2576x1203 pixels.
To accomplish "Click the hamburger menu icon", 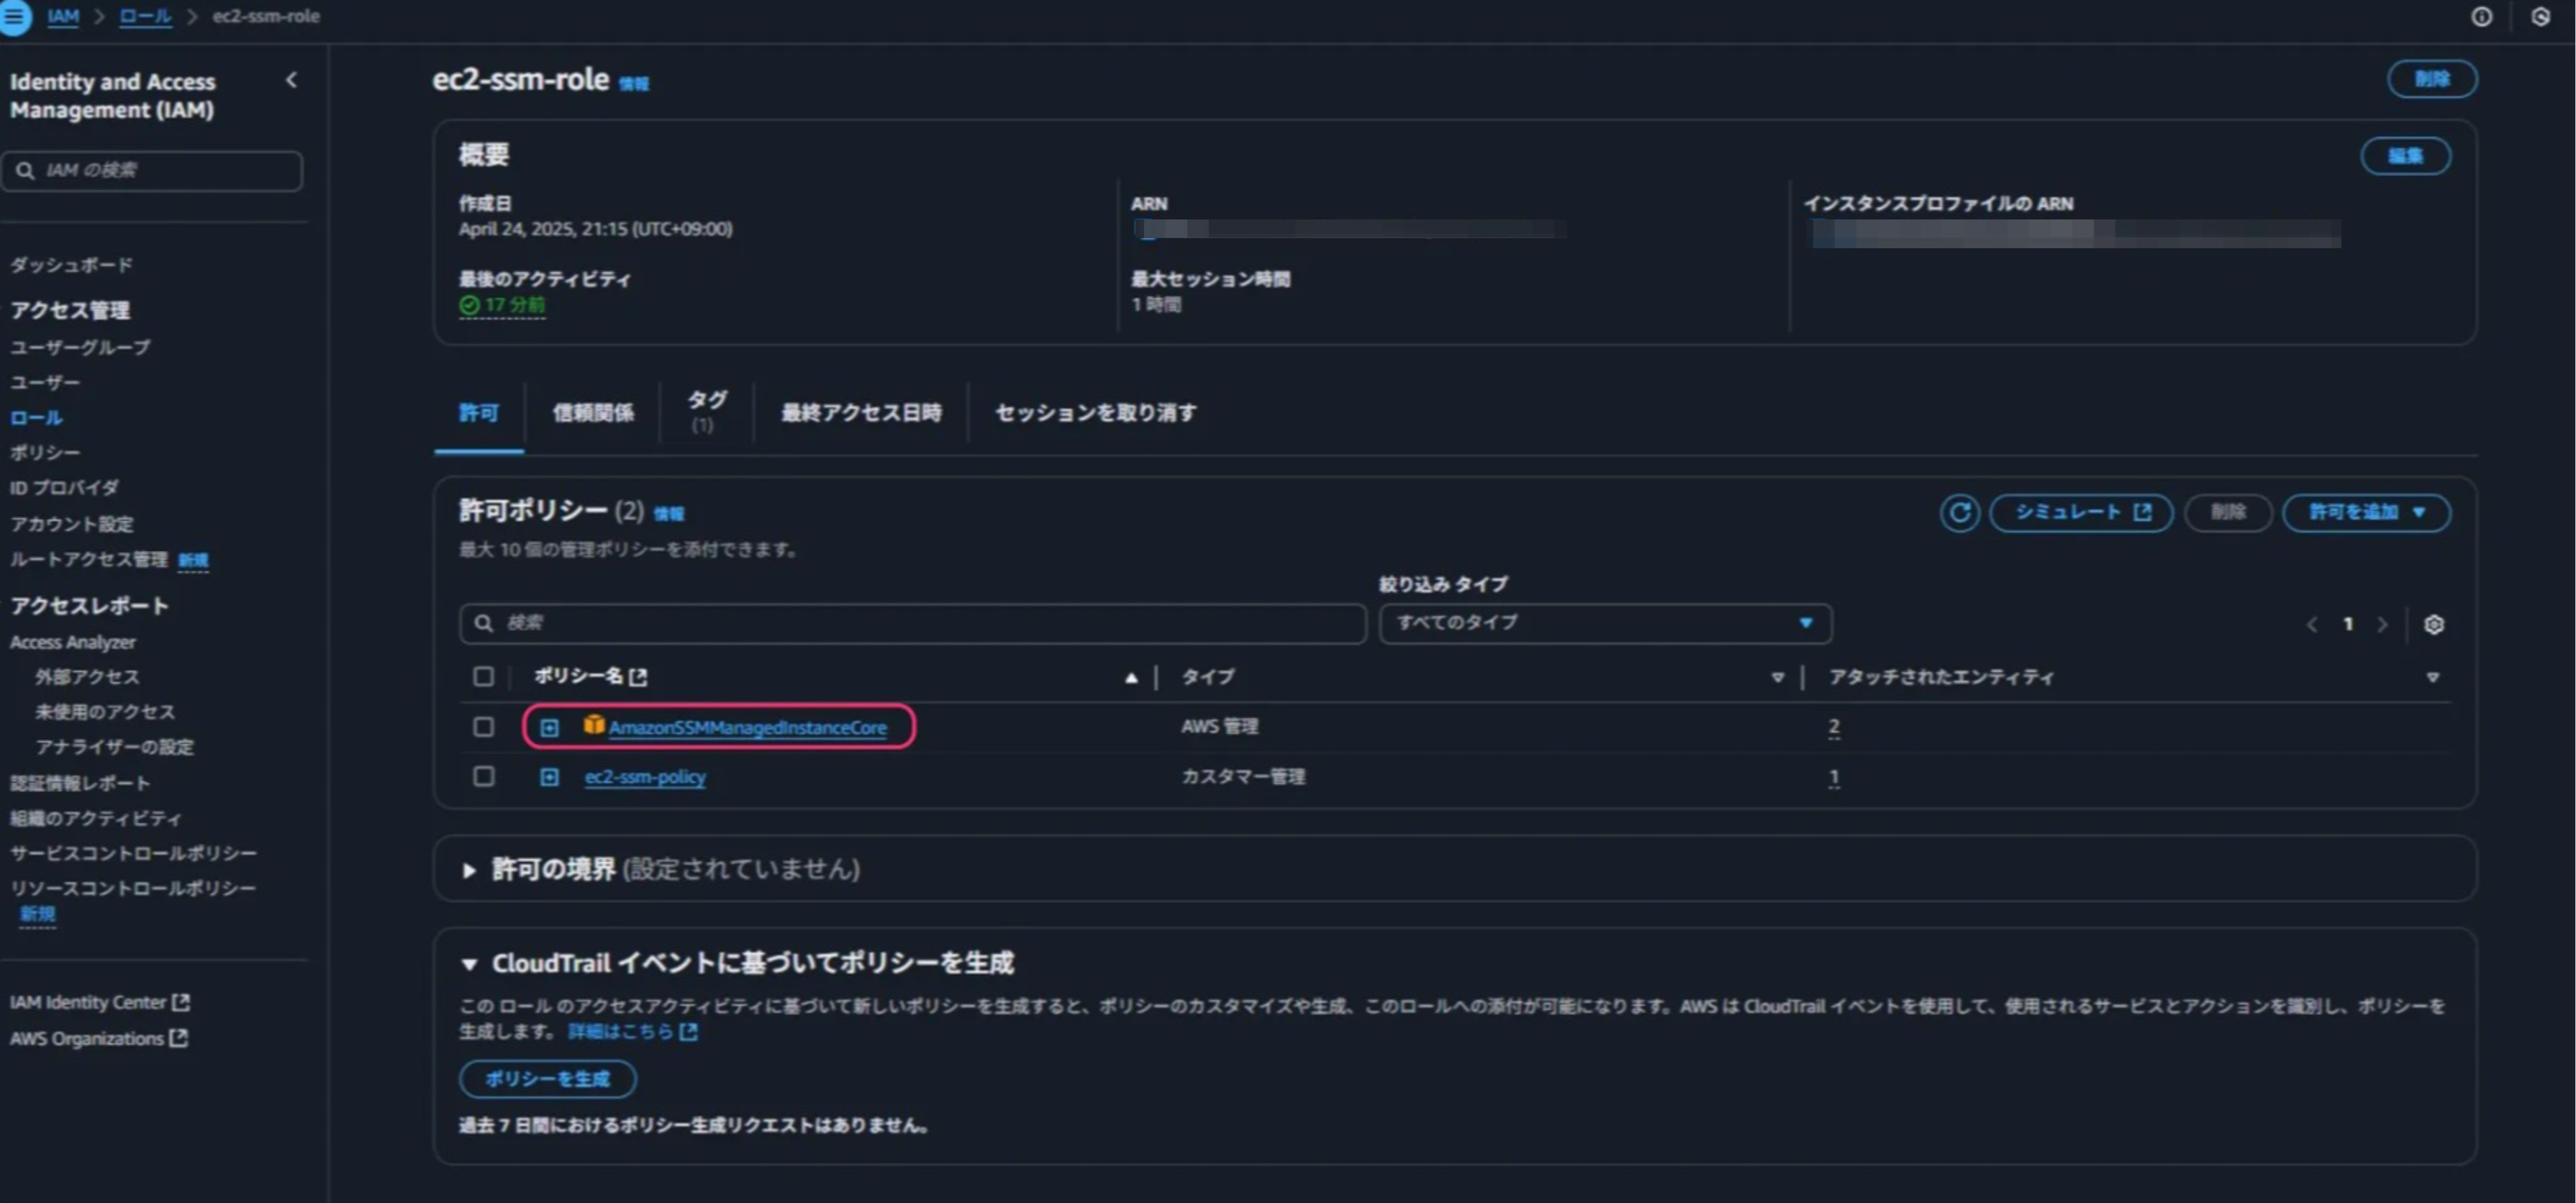I will (14, 16).
